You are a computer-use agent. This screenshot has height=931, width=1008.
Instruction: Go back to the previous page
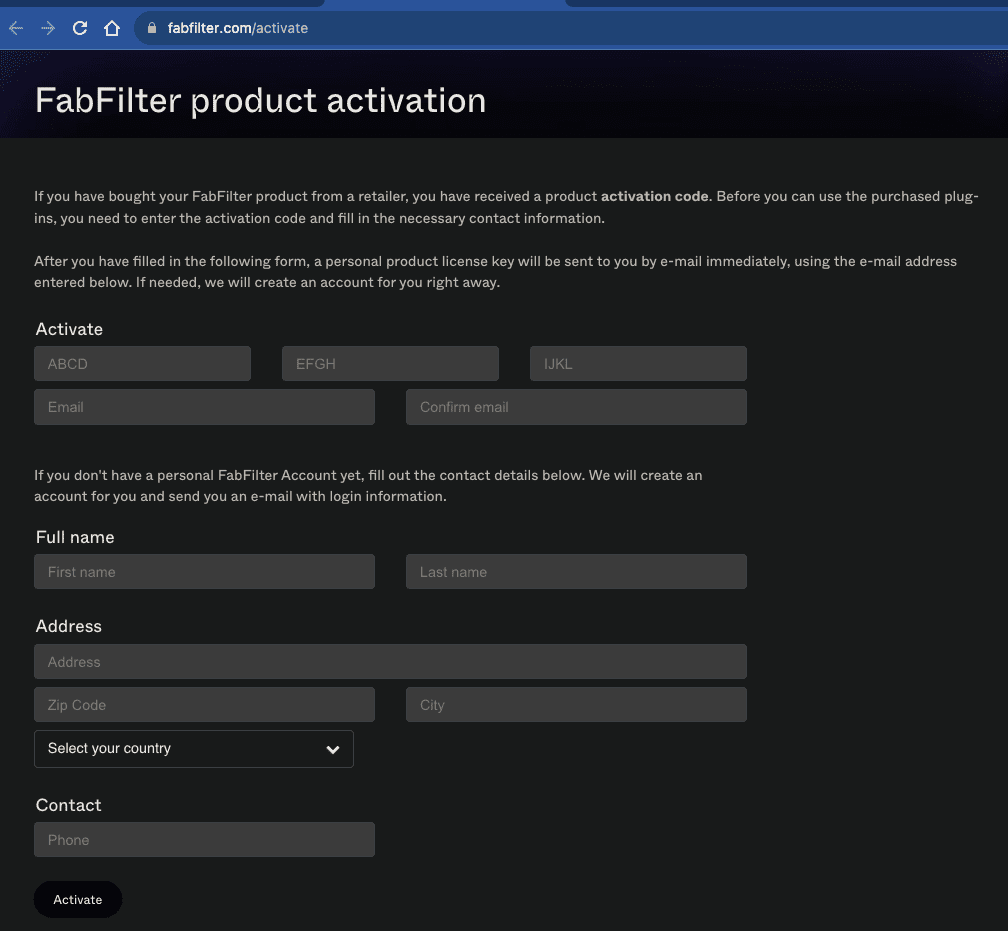(x=16, y=28)
